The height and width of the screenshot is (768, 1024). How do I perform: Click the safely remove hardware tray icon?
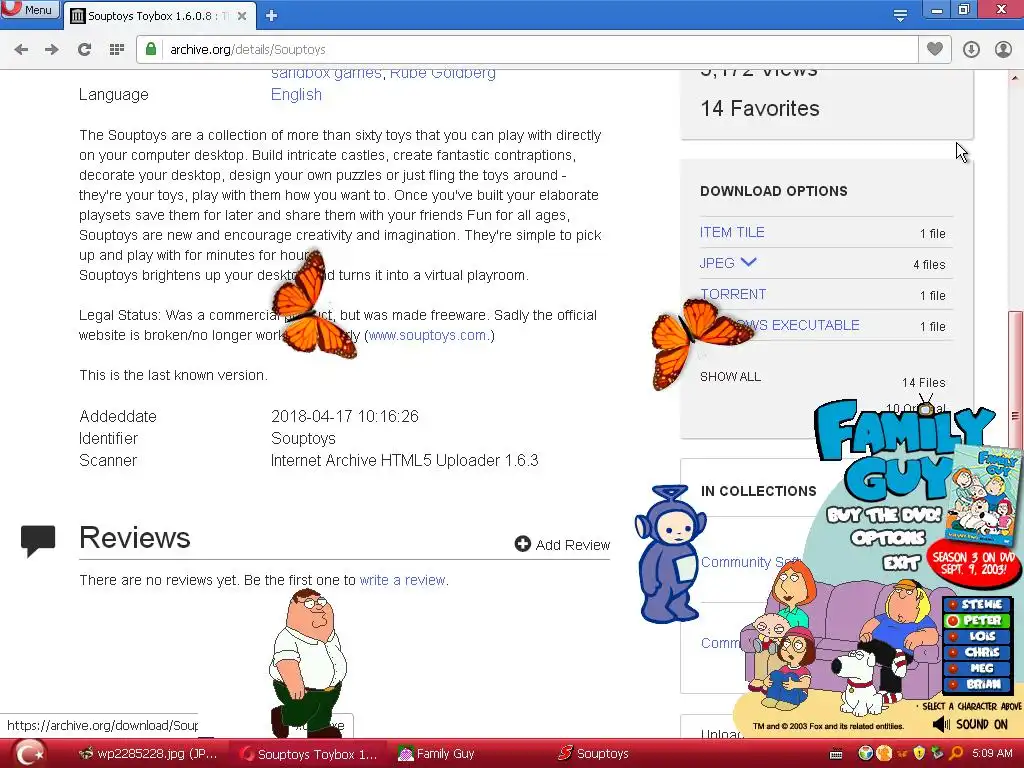tap(938, 754)
